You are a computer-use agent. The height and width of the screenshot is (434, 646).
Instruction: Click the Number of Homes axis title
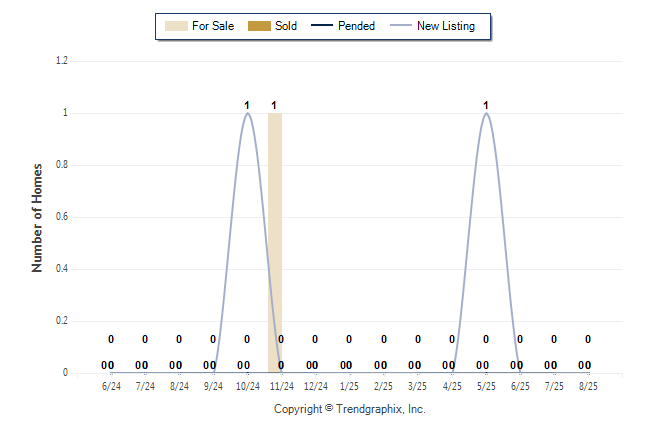(x=37, y=218)
